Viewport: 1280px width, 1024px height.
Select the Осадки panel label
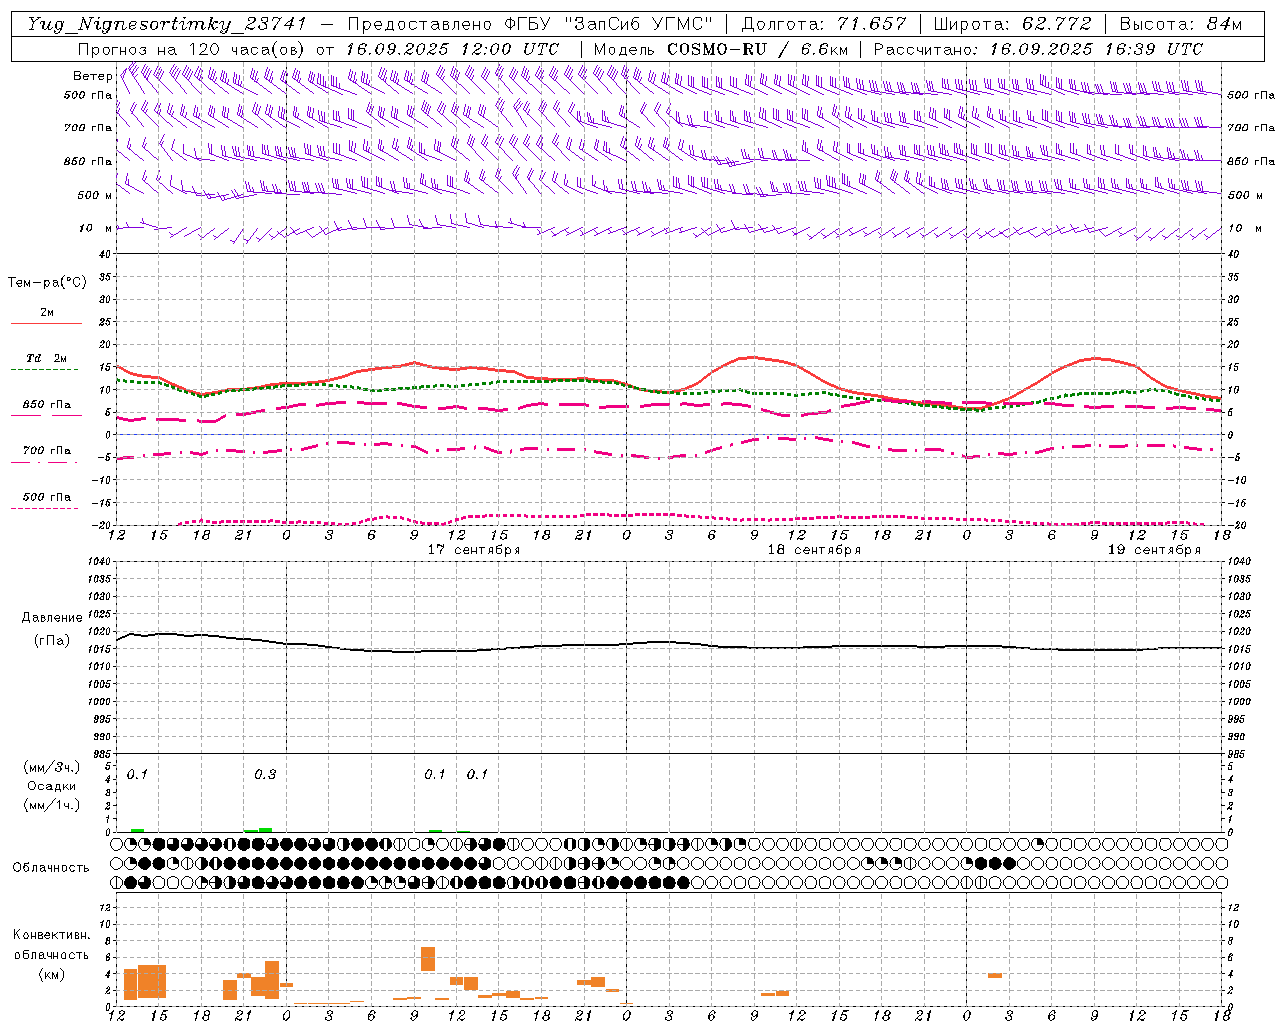[x=53, y=786]
